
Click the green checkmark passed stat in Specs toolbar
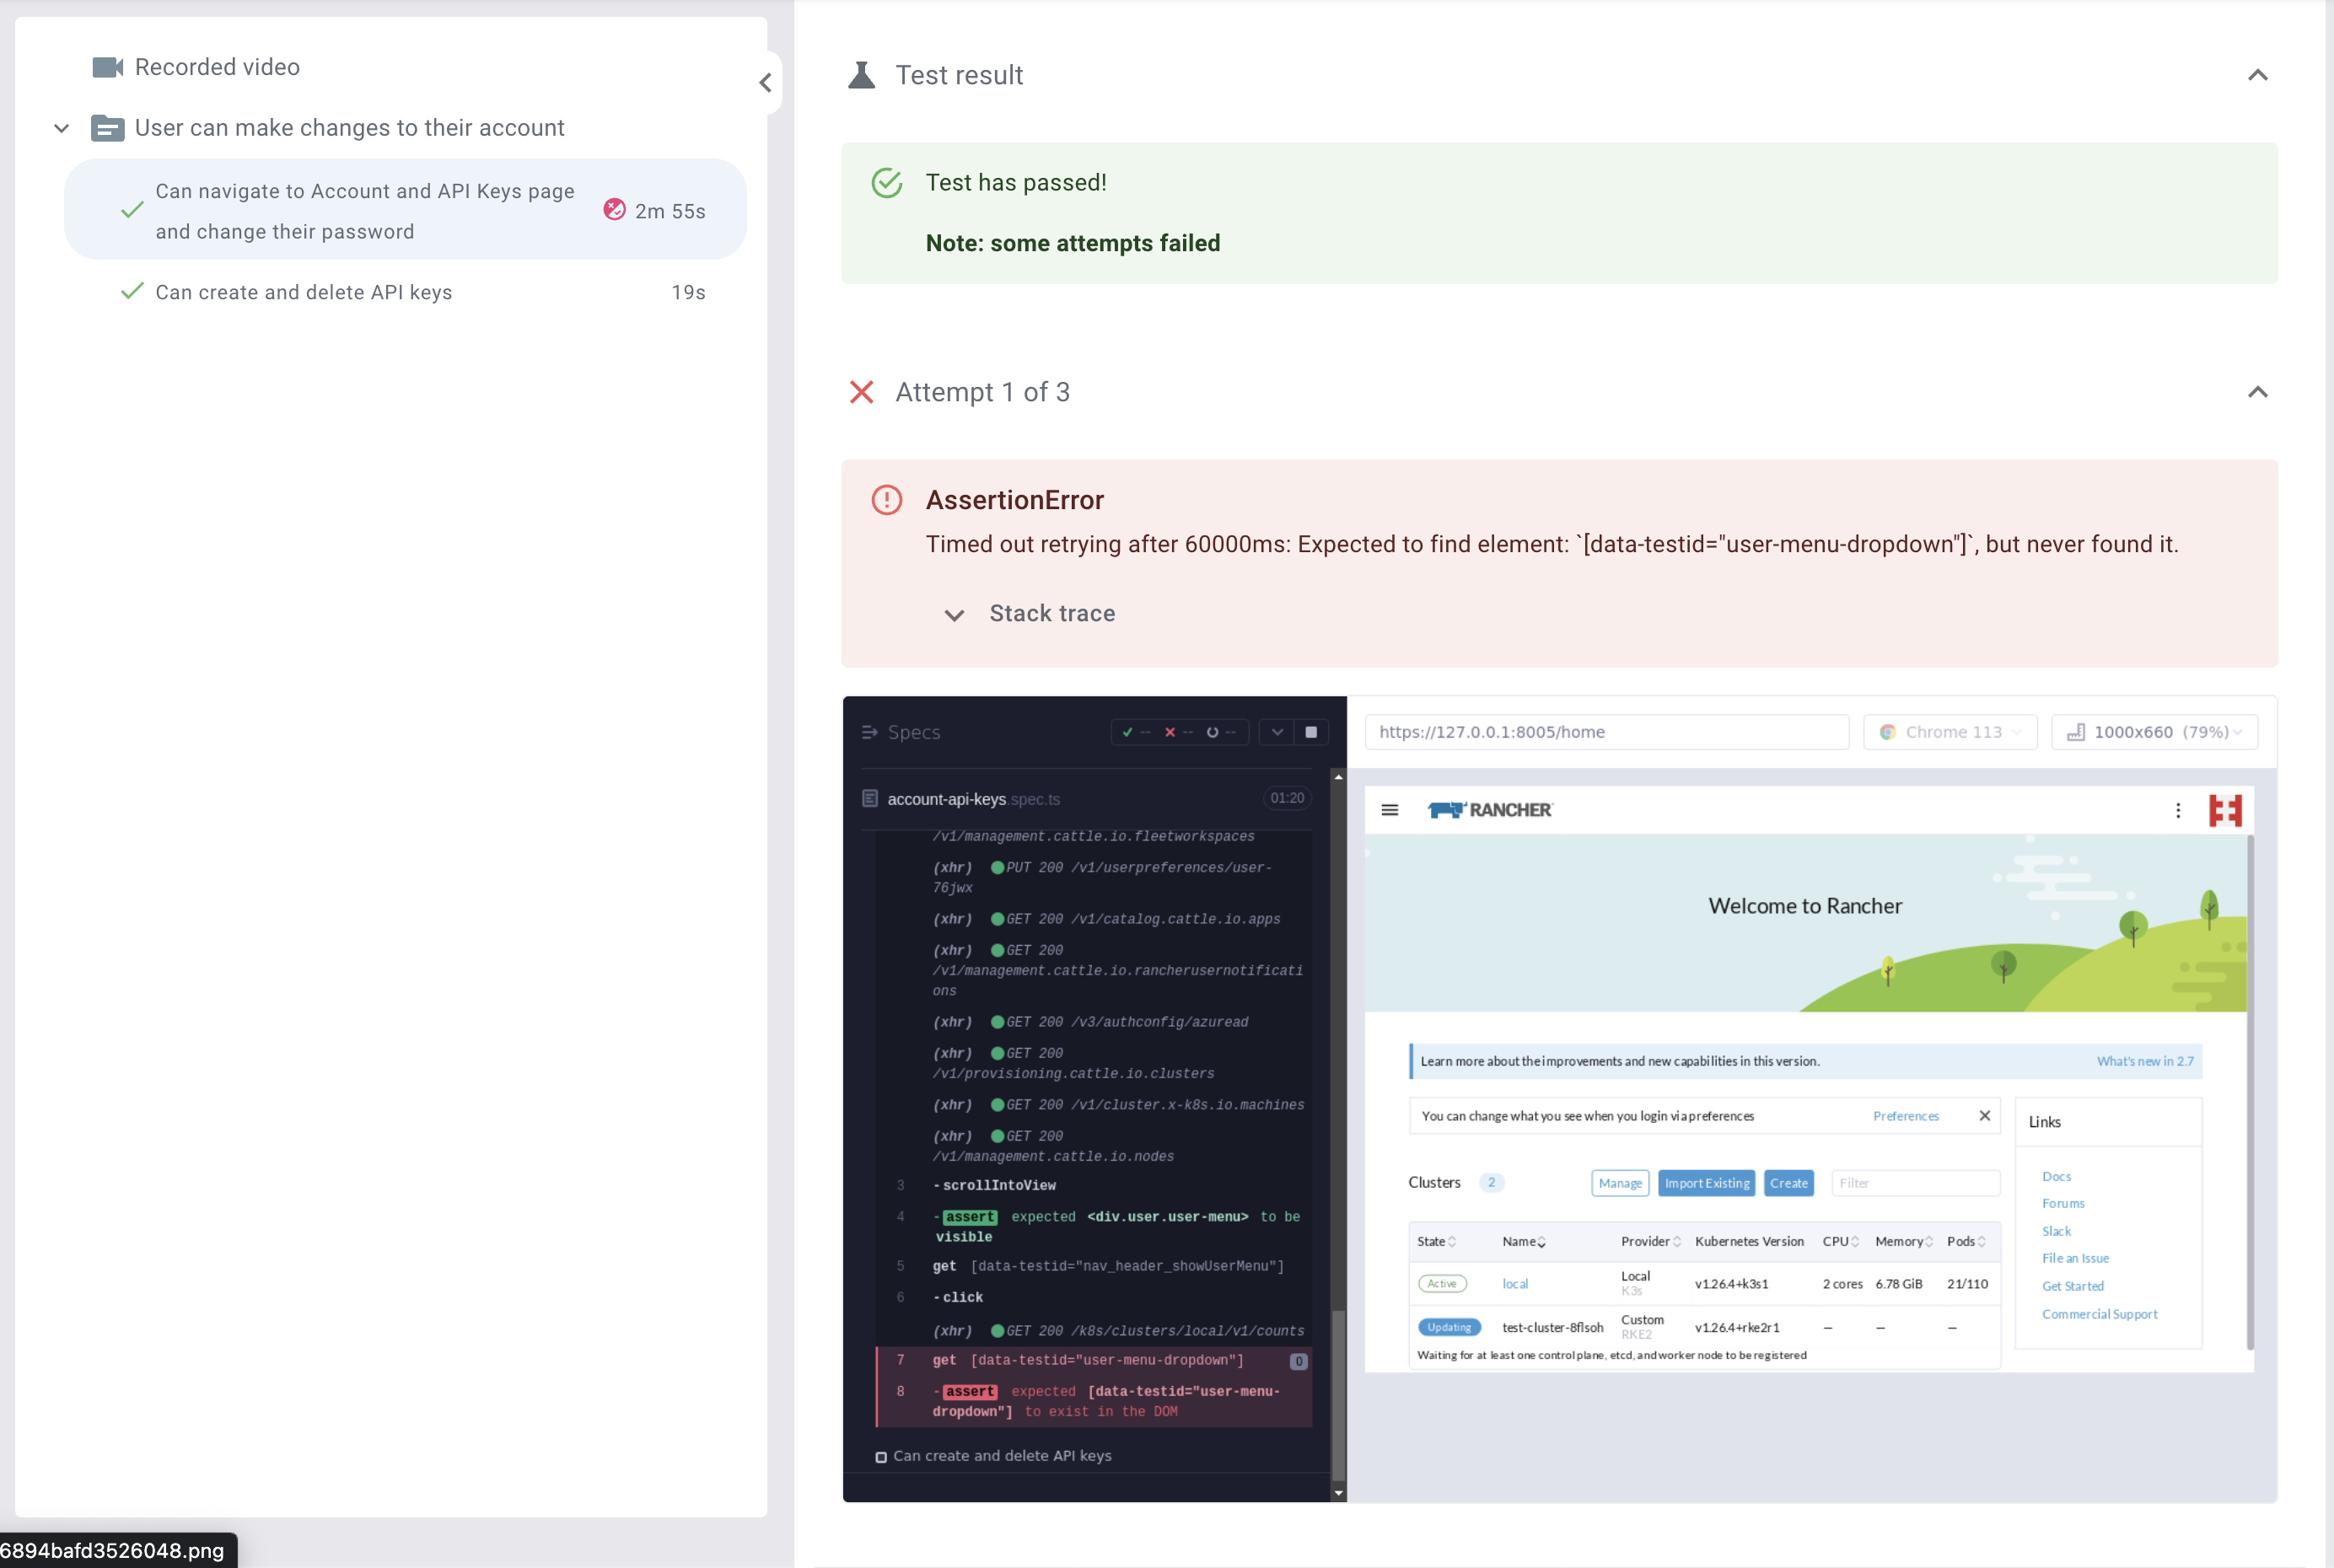(1129, 732)
